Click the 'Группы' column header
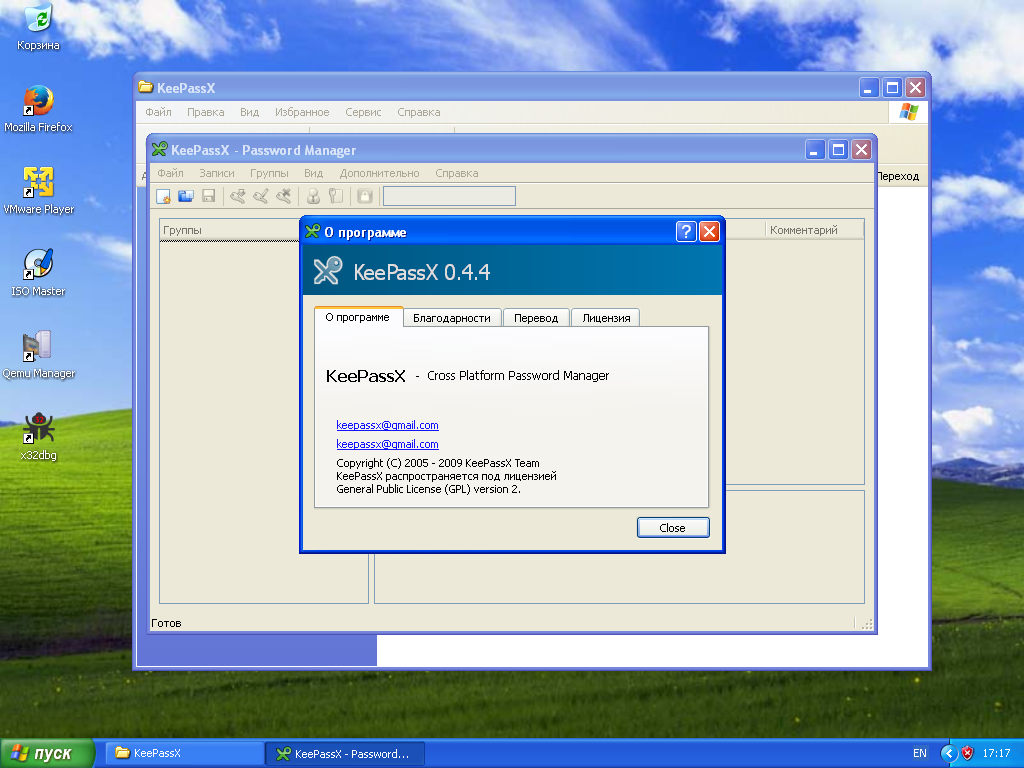1024x768 pixels. click(229, 230)
